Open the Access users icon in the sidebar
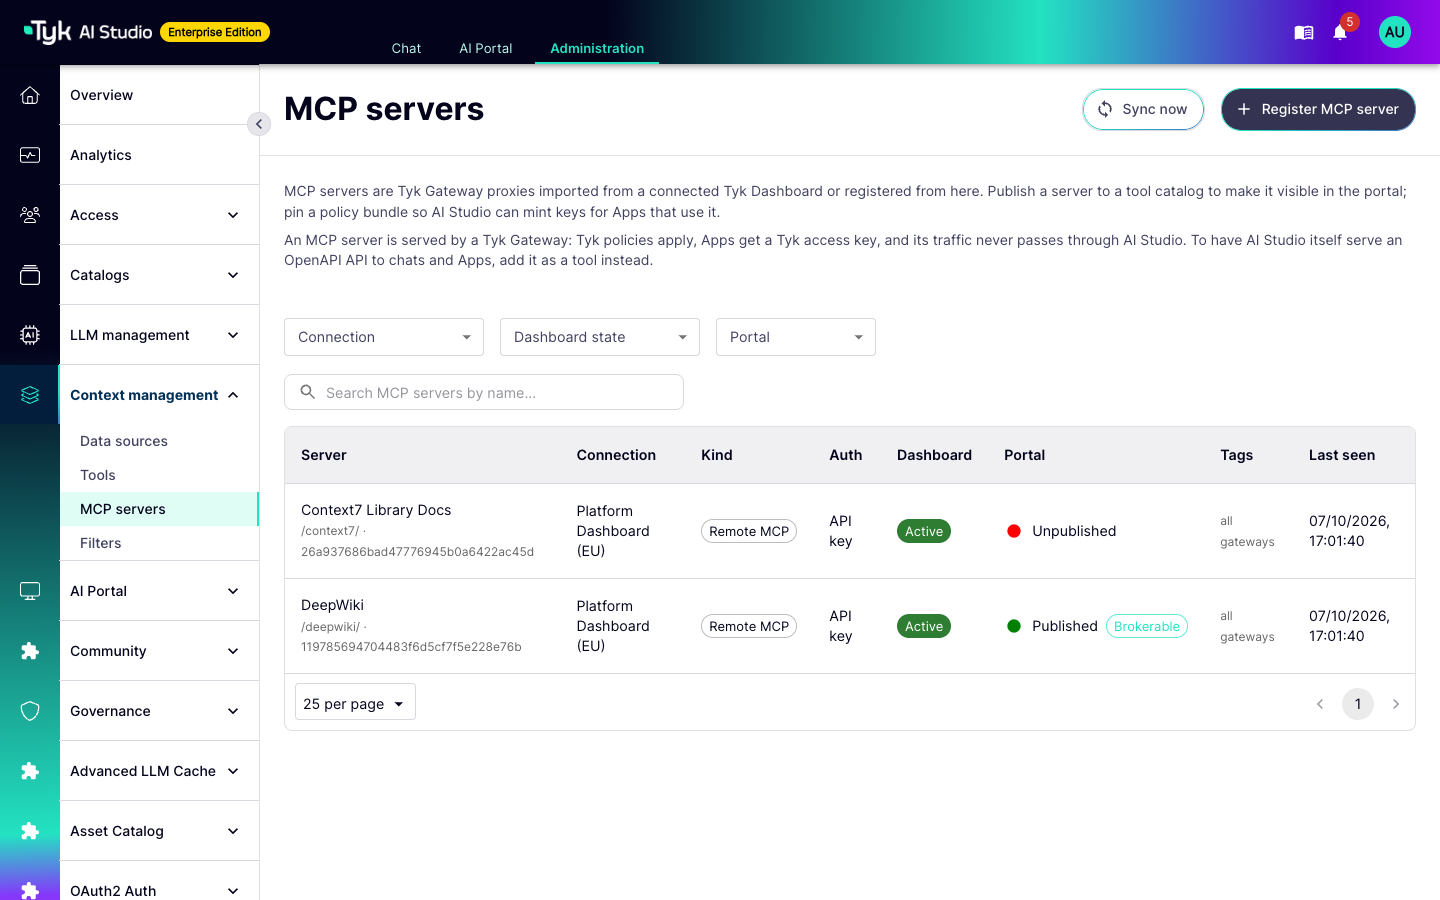The image size is (1440, 900). pos(30,215)
